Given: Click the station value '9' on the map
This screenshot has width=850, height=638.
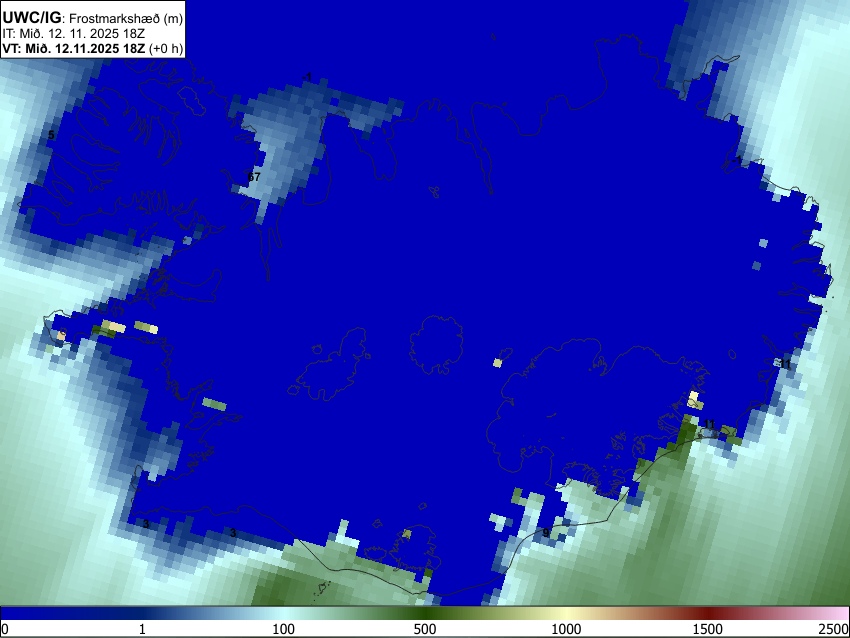Looking at the screenshot, I should 546,533.
